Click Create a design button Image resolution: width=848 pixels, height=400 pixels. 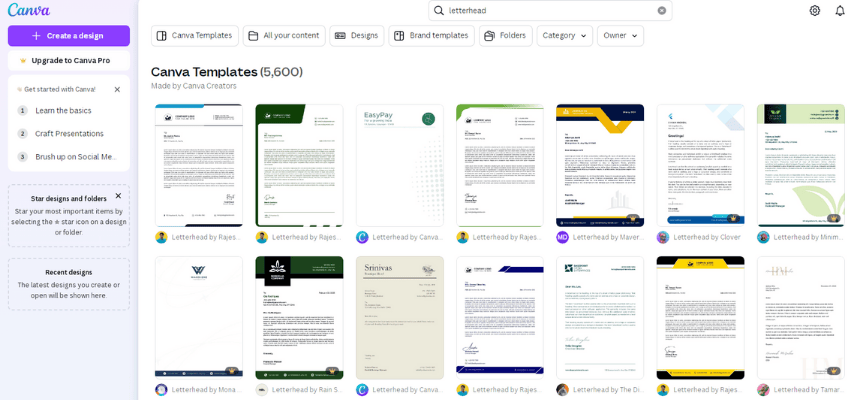pos(69,36)
